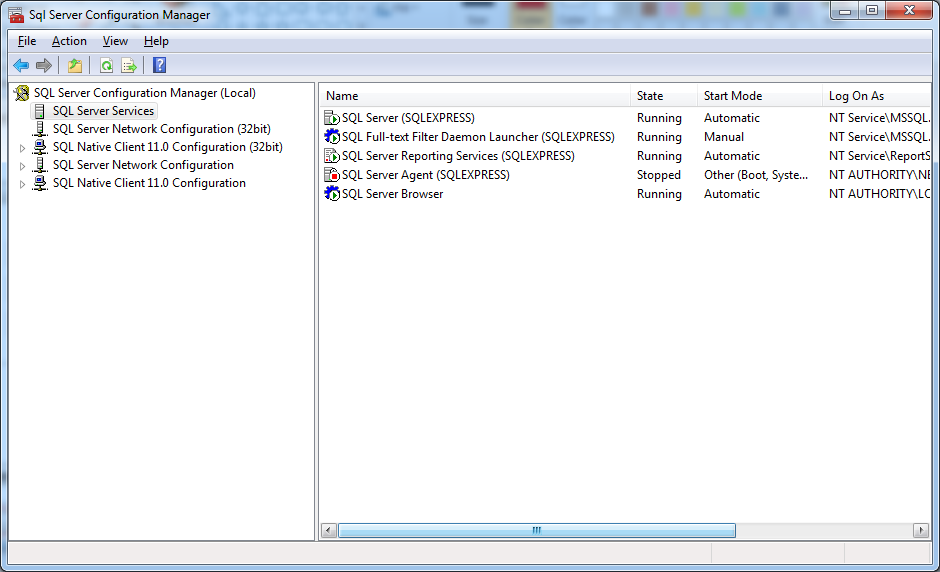940x572 pixels.
Task: Click the Stopped state of SQL Server Agent
Action: 658,175
